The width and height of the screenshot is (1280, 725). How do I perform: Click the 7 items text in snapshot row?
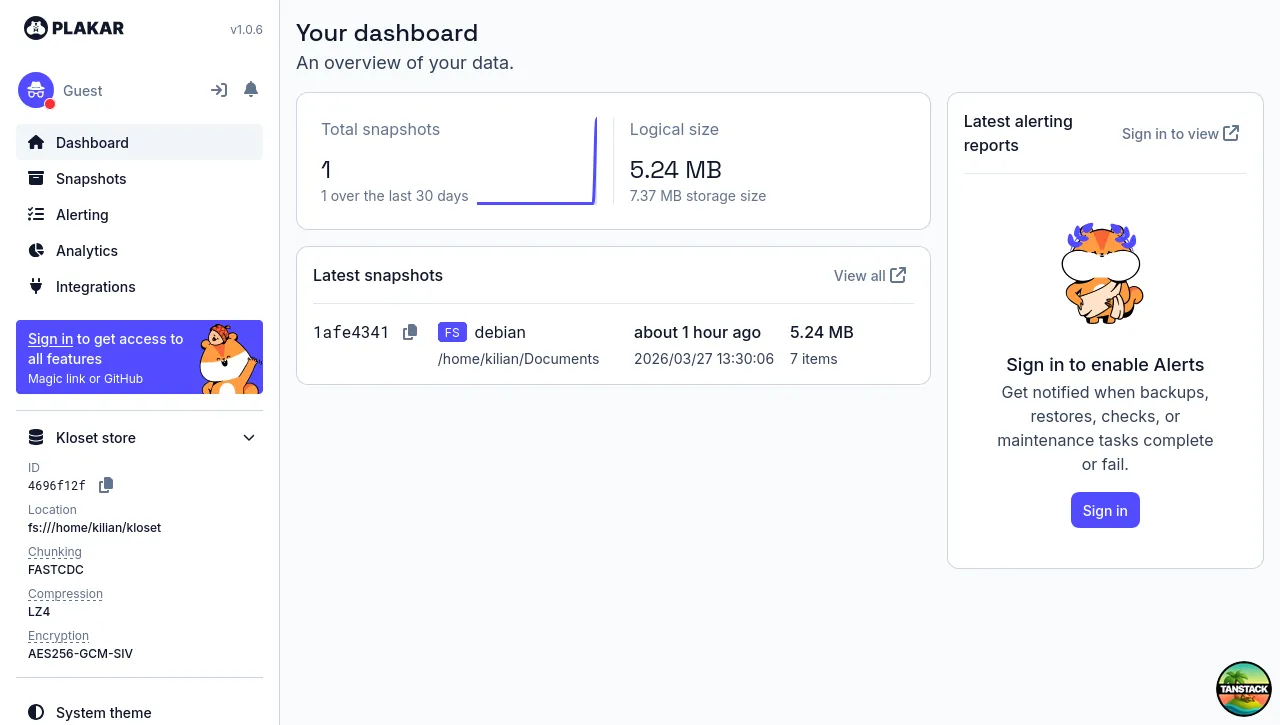[814, 358]
